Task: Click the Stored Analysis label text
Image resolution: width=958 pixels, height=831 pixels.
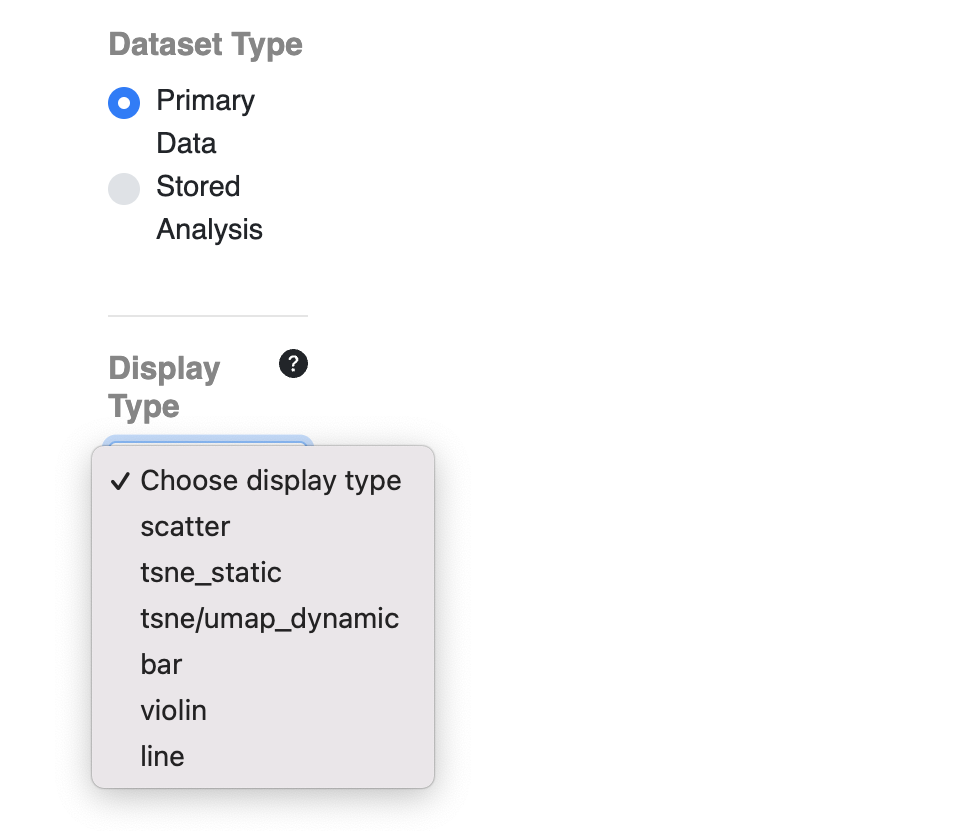Action: [210, 208]
